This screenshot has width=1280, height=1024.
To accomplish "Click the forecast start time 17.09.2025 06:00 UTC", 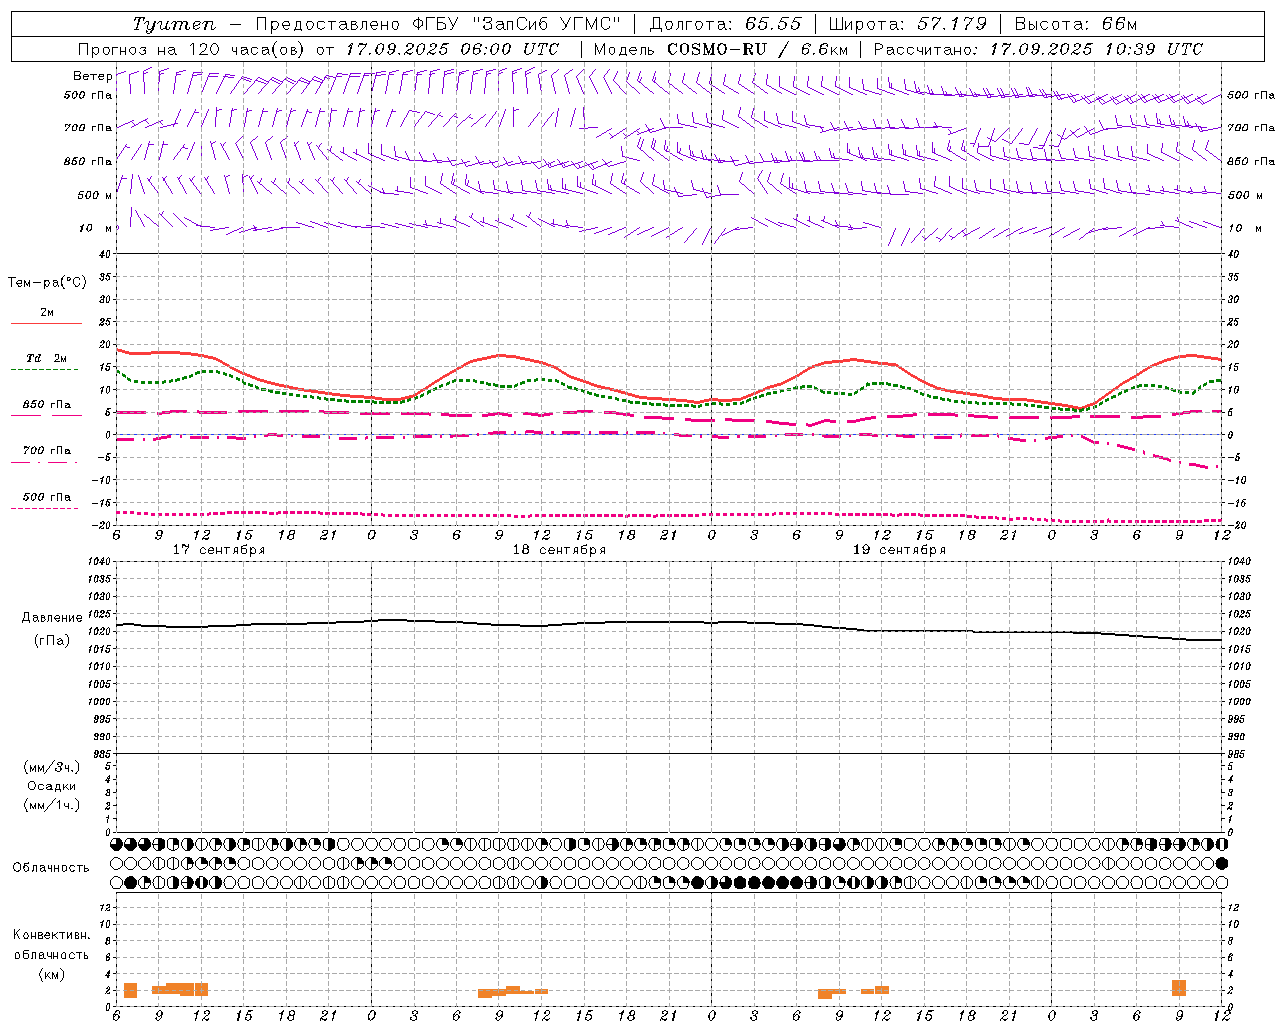I will (x=453, y=49).
